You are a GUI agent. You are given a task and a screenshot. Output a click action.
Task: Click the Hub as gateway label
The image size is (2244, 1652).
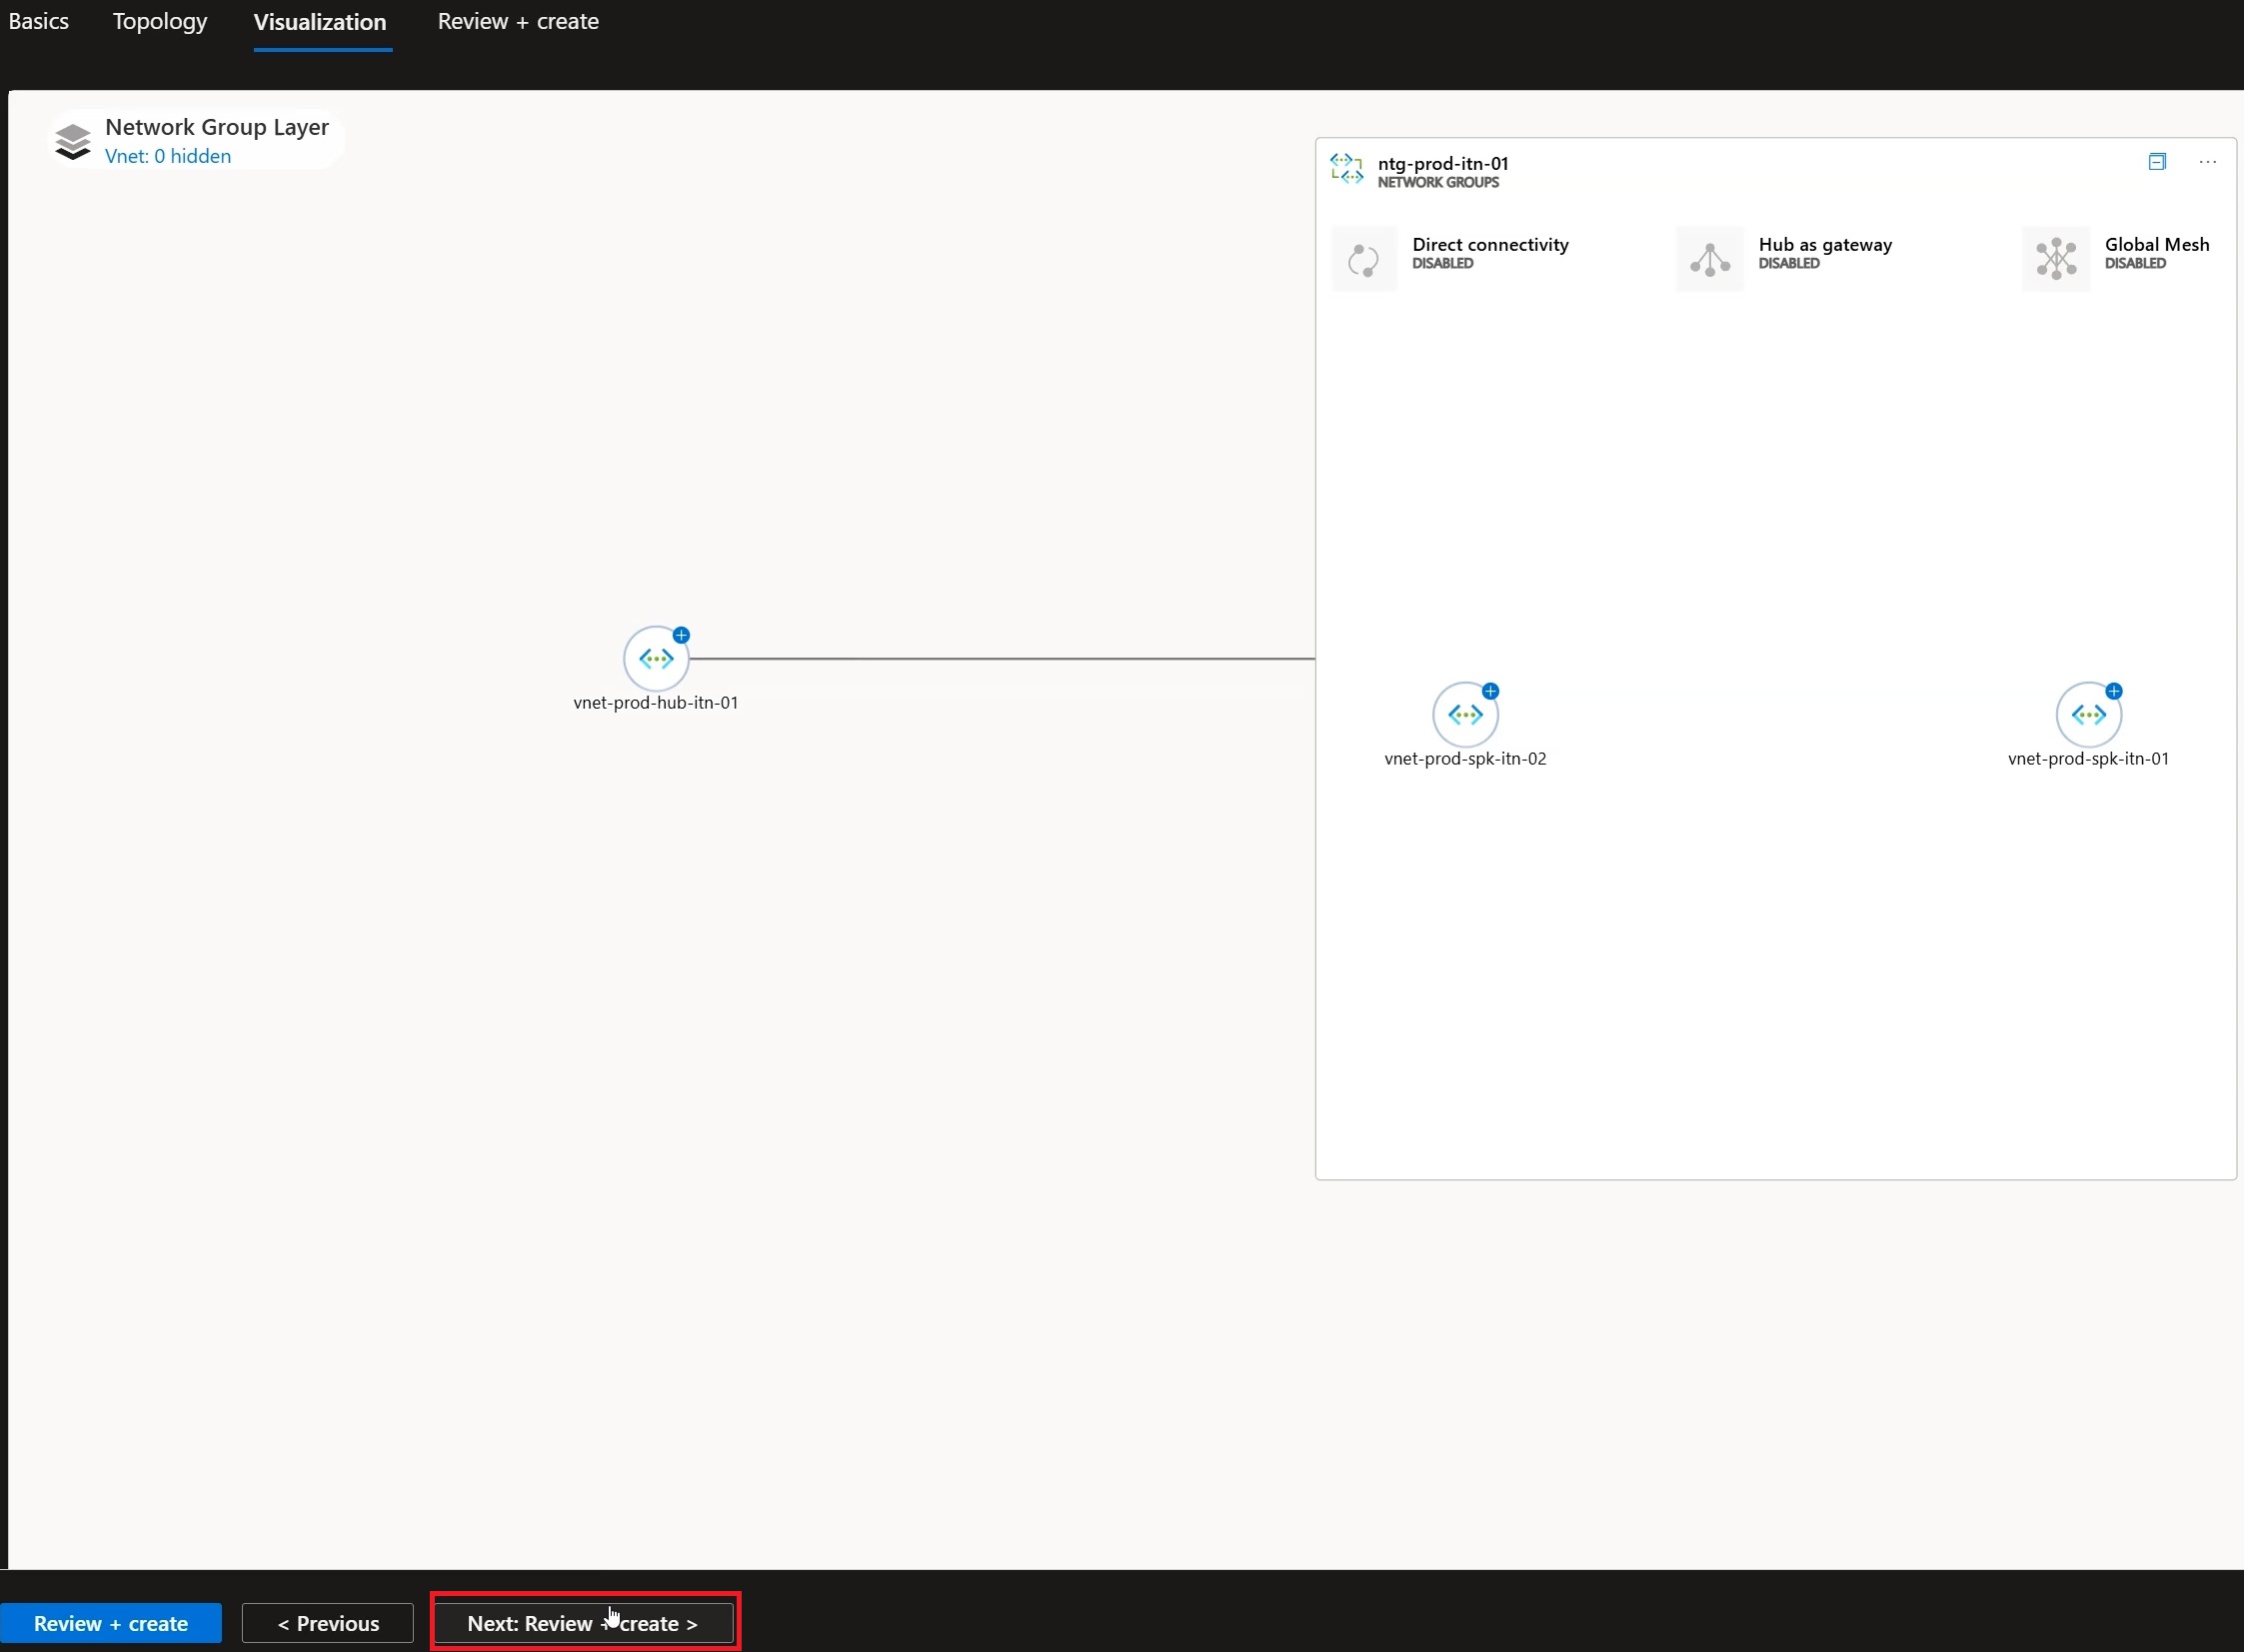coord(1825,245)
